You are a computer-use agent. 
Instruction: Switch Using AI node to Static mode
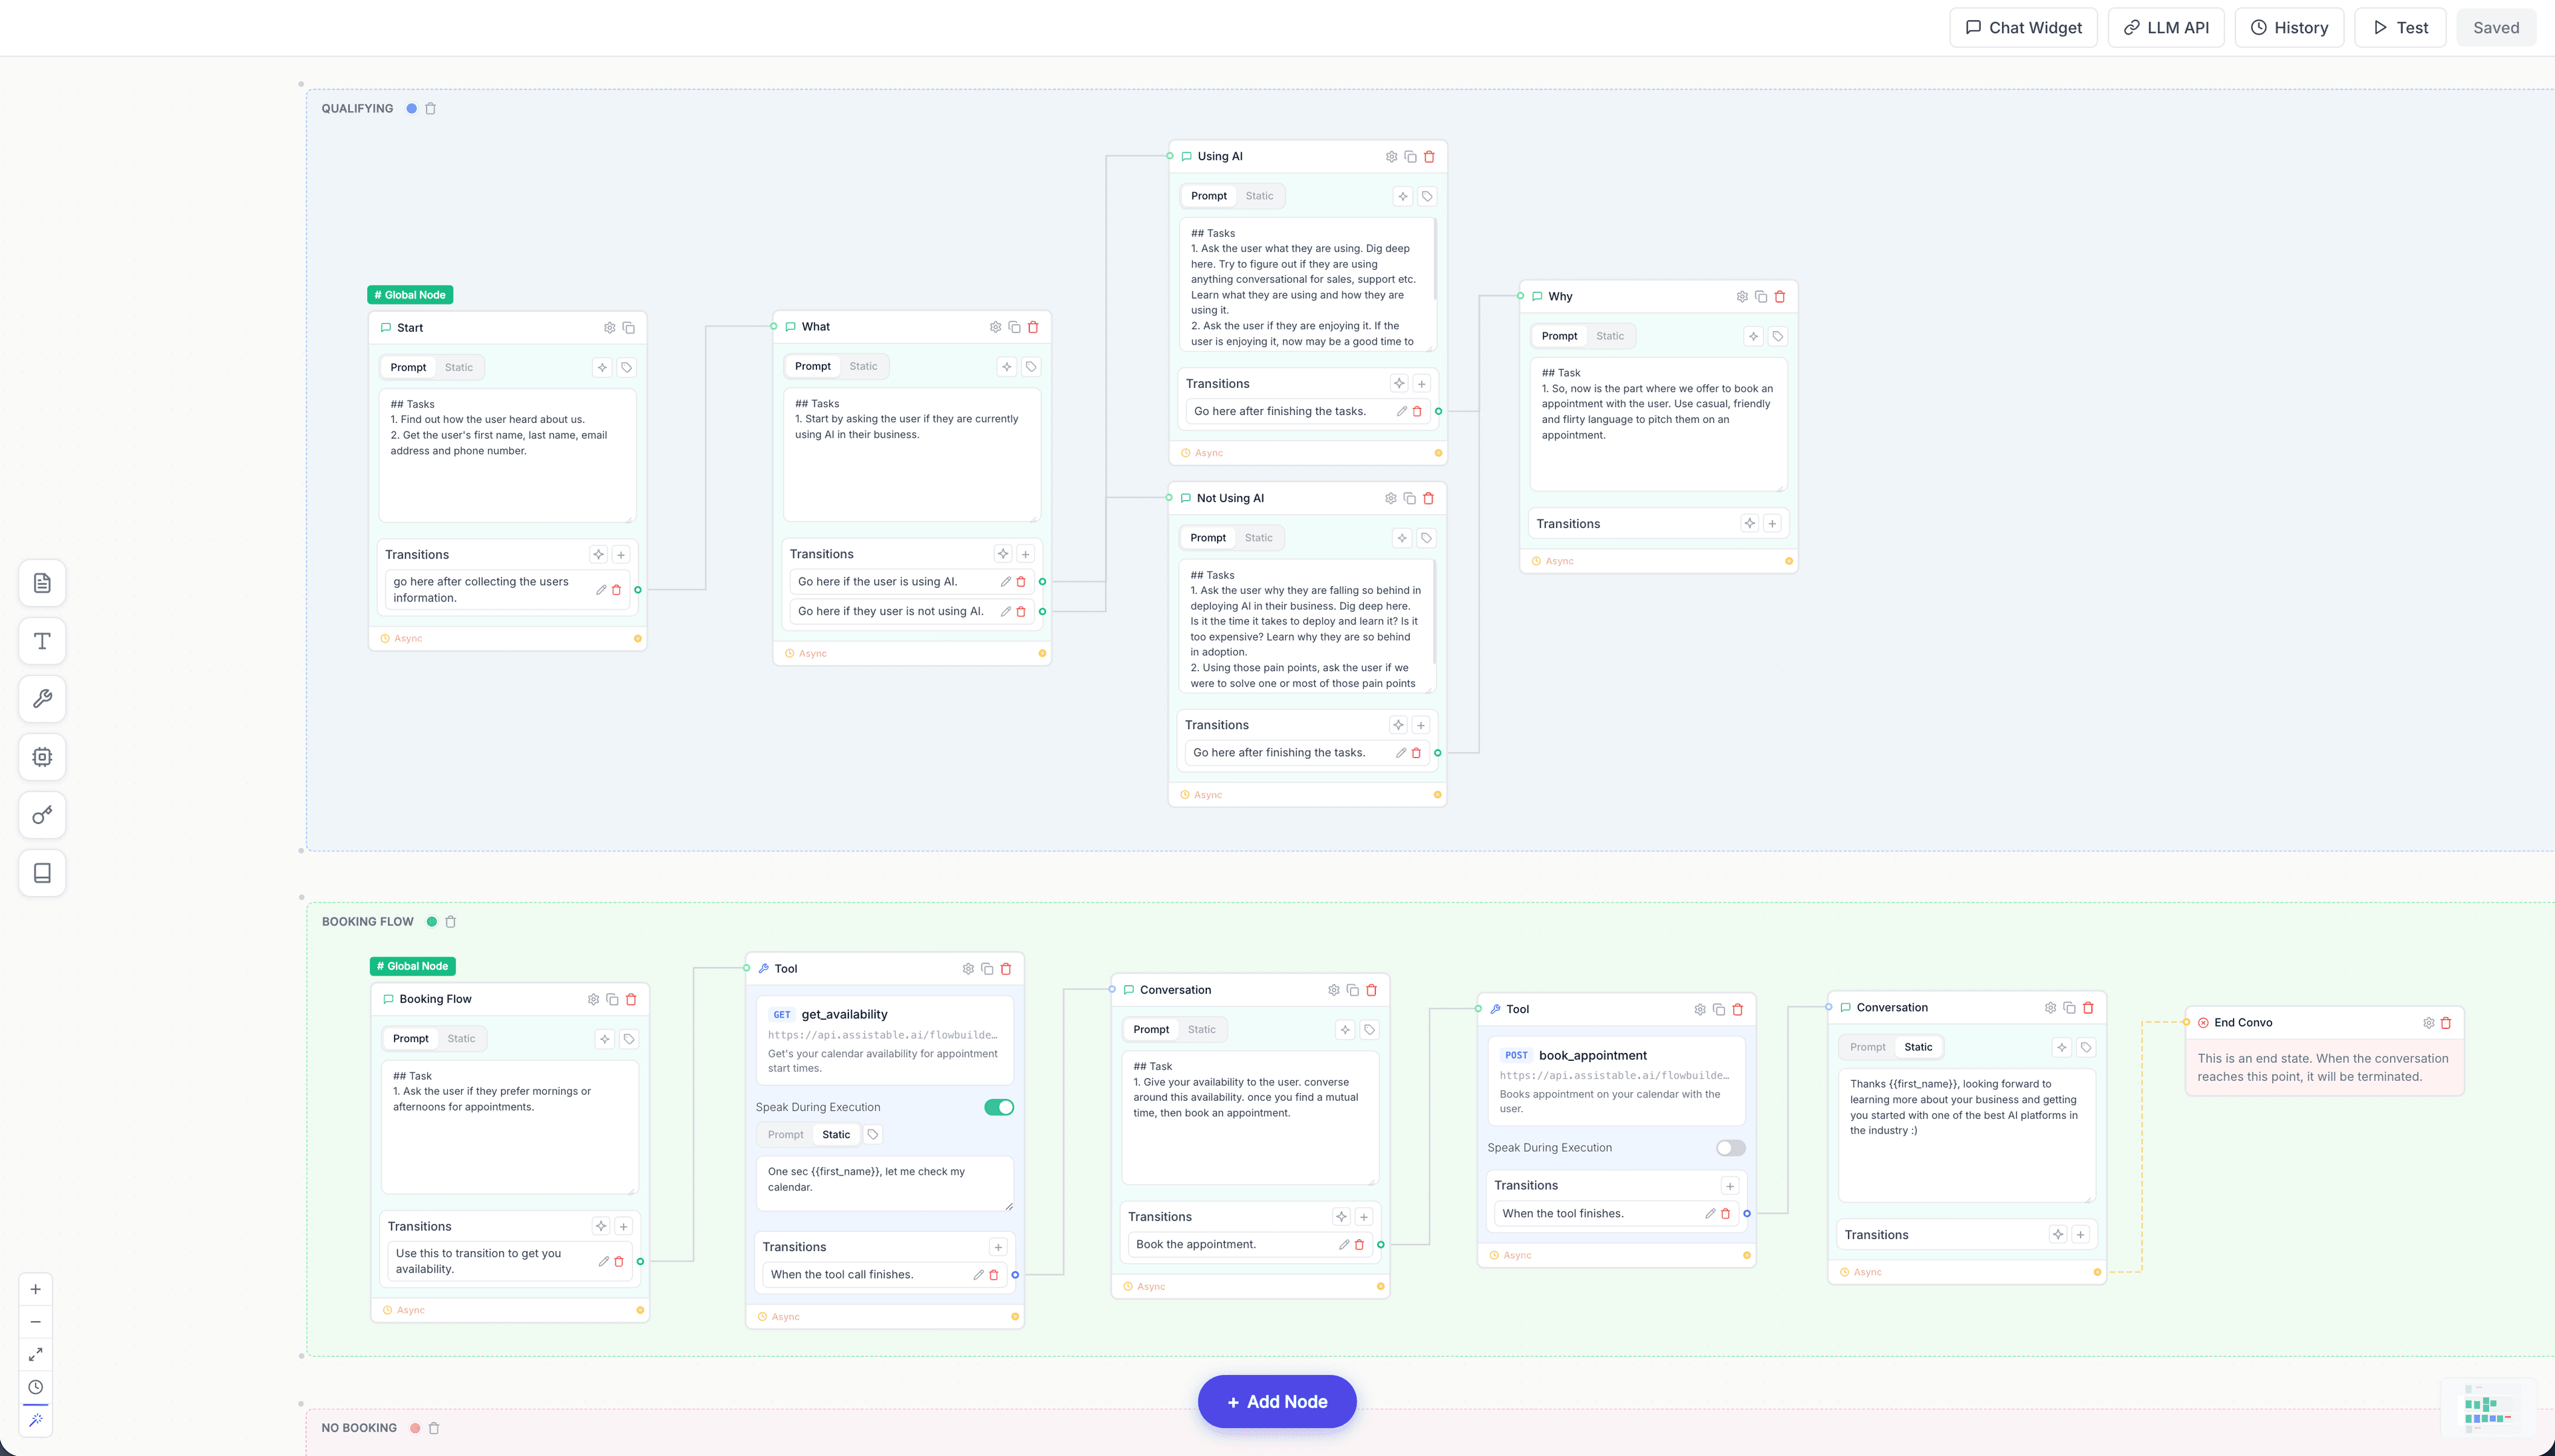(1259, 195)
